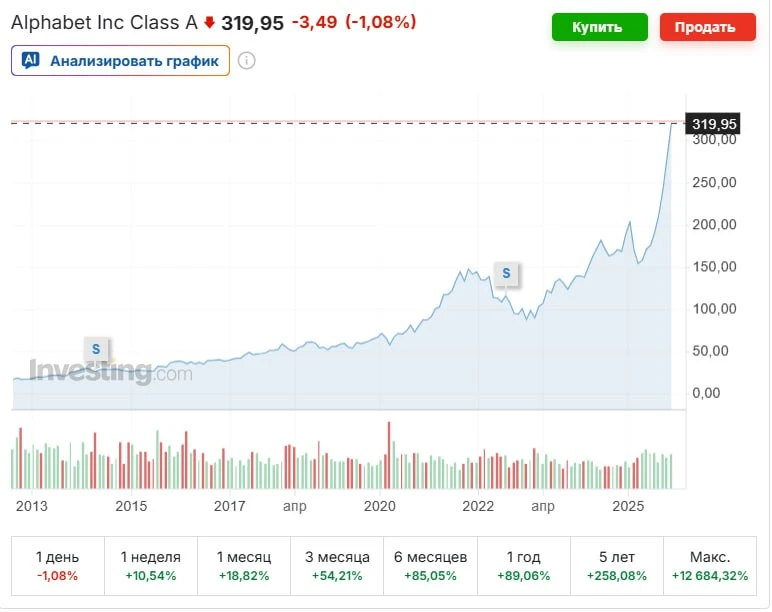Image resolution: width=772 pixels, height=612 pixels.
Task: Click the Investing.com watermark logo
Action: (110, 372)
